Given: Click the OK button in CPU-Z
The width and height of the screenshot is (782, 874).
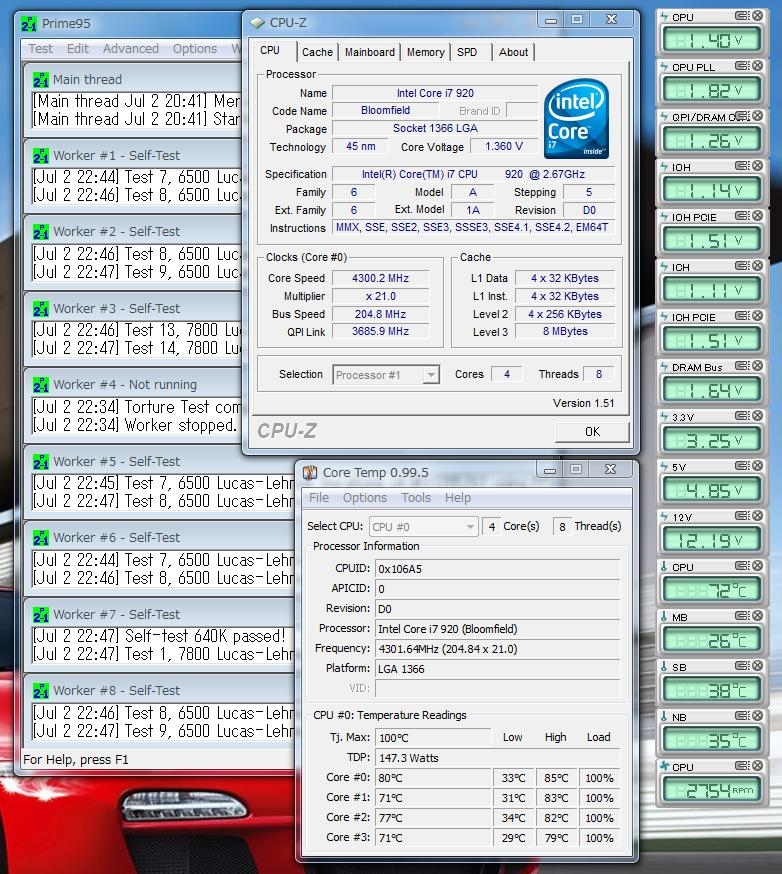Looking at the screenshot, I should click(592, 431).
